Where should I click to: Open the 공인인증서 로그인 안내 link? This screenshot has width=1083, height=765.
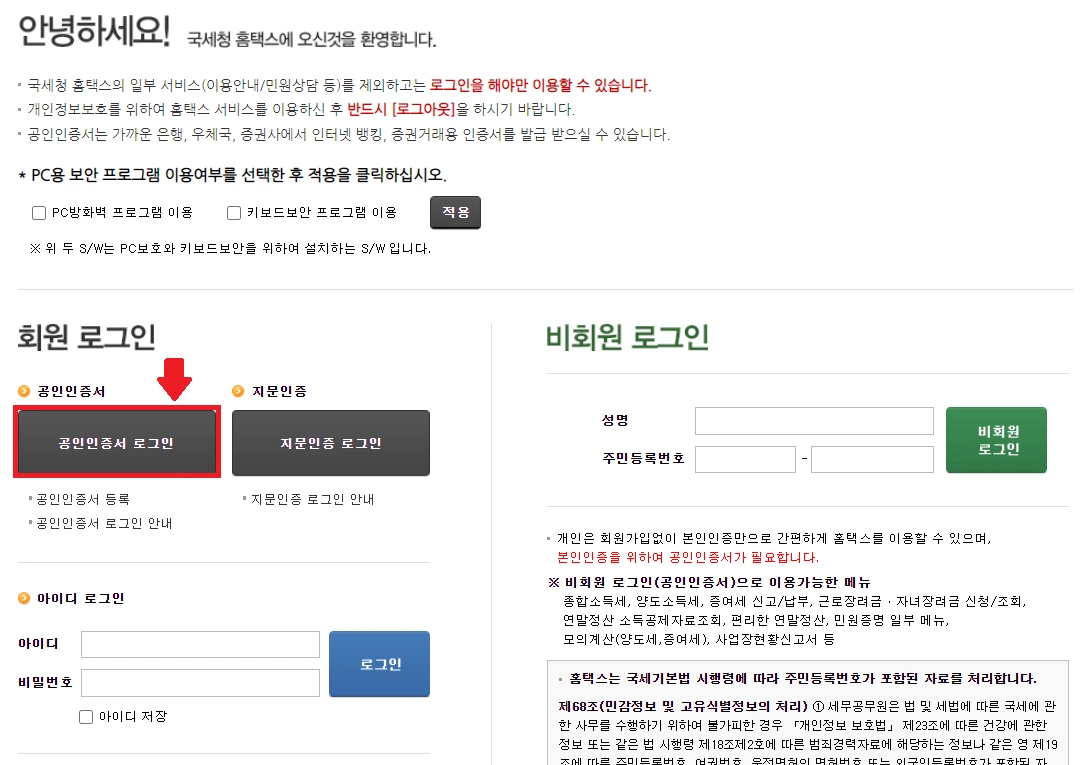(x=104, y=523)
